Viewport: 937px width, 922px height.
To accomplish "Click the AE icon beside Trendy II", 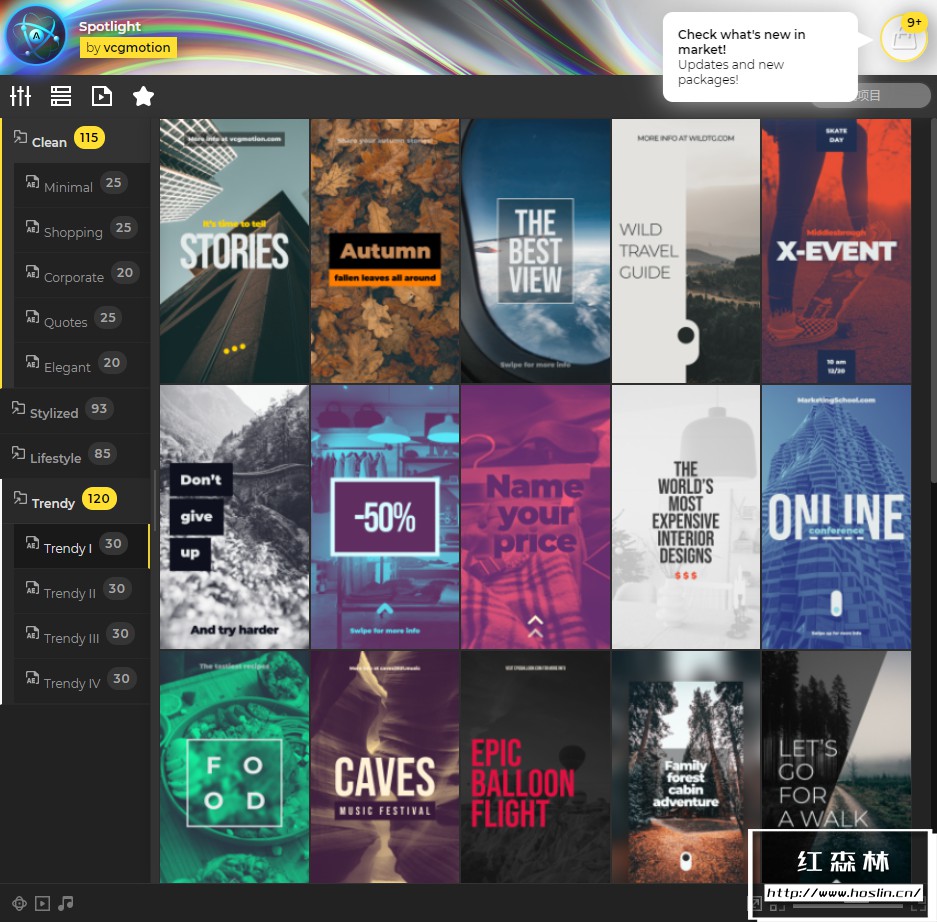I will point(32,588).
